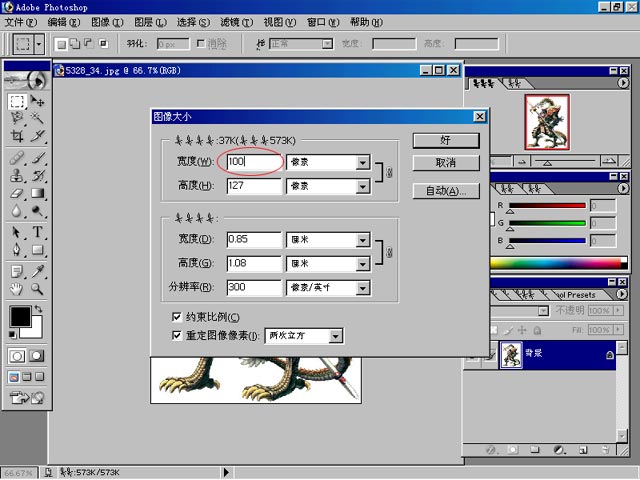The width and height of the screenshot is (640, 480).
Task: Select the Rectangular Marquee tool in toolbox
Action: click(x=17, y=101)
